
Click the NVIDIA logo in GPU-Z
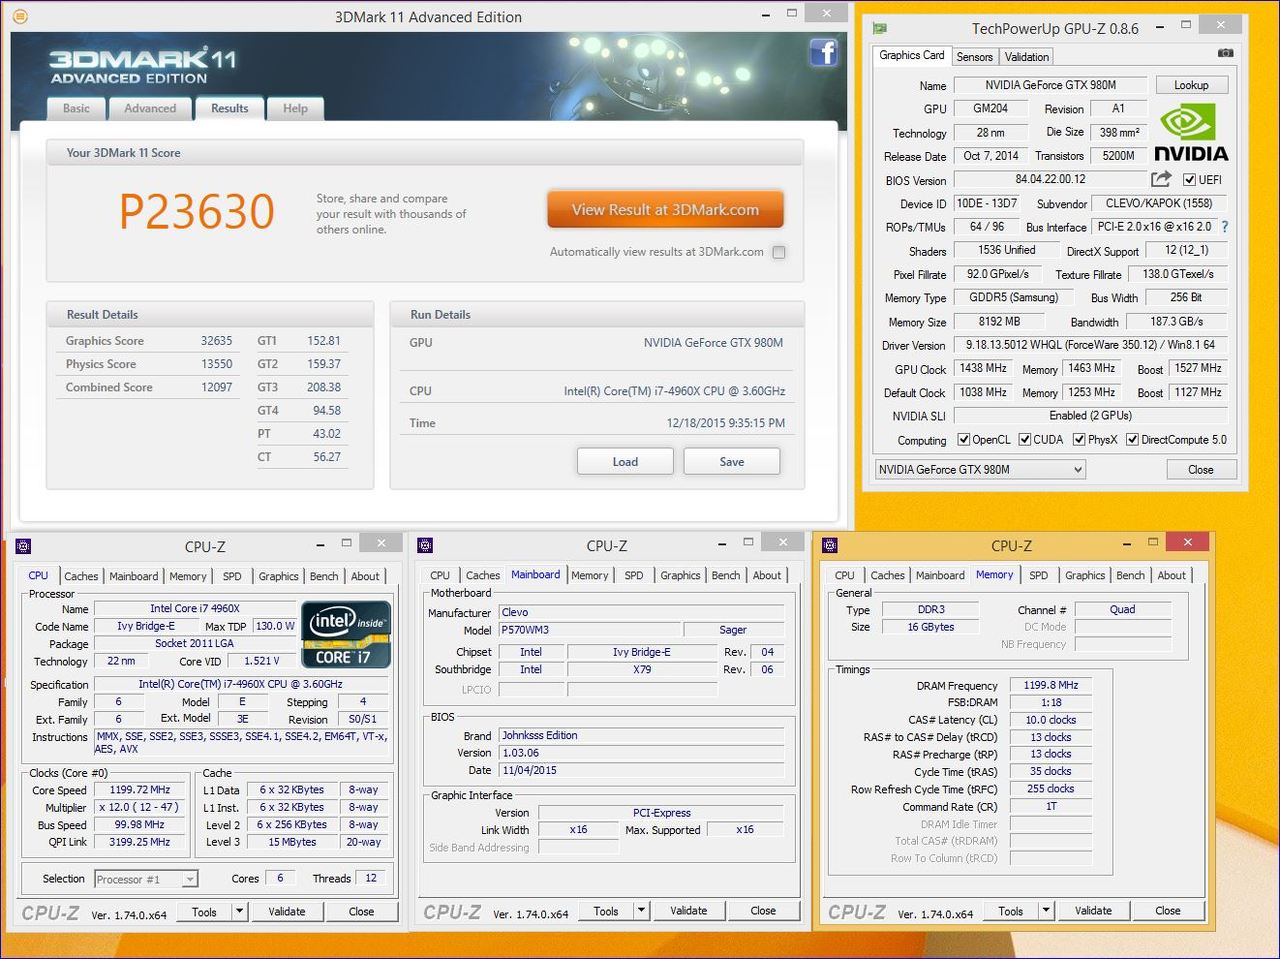tap(1190, 134)
